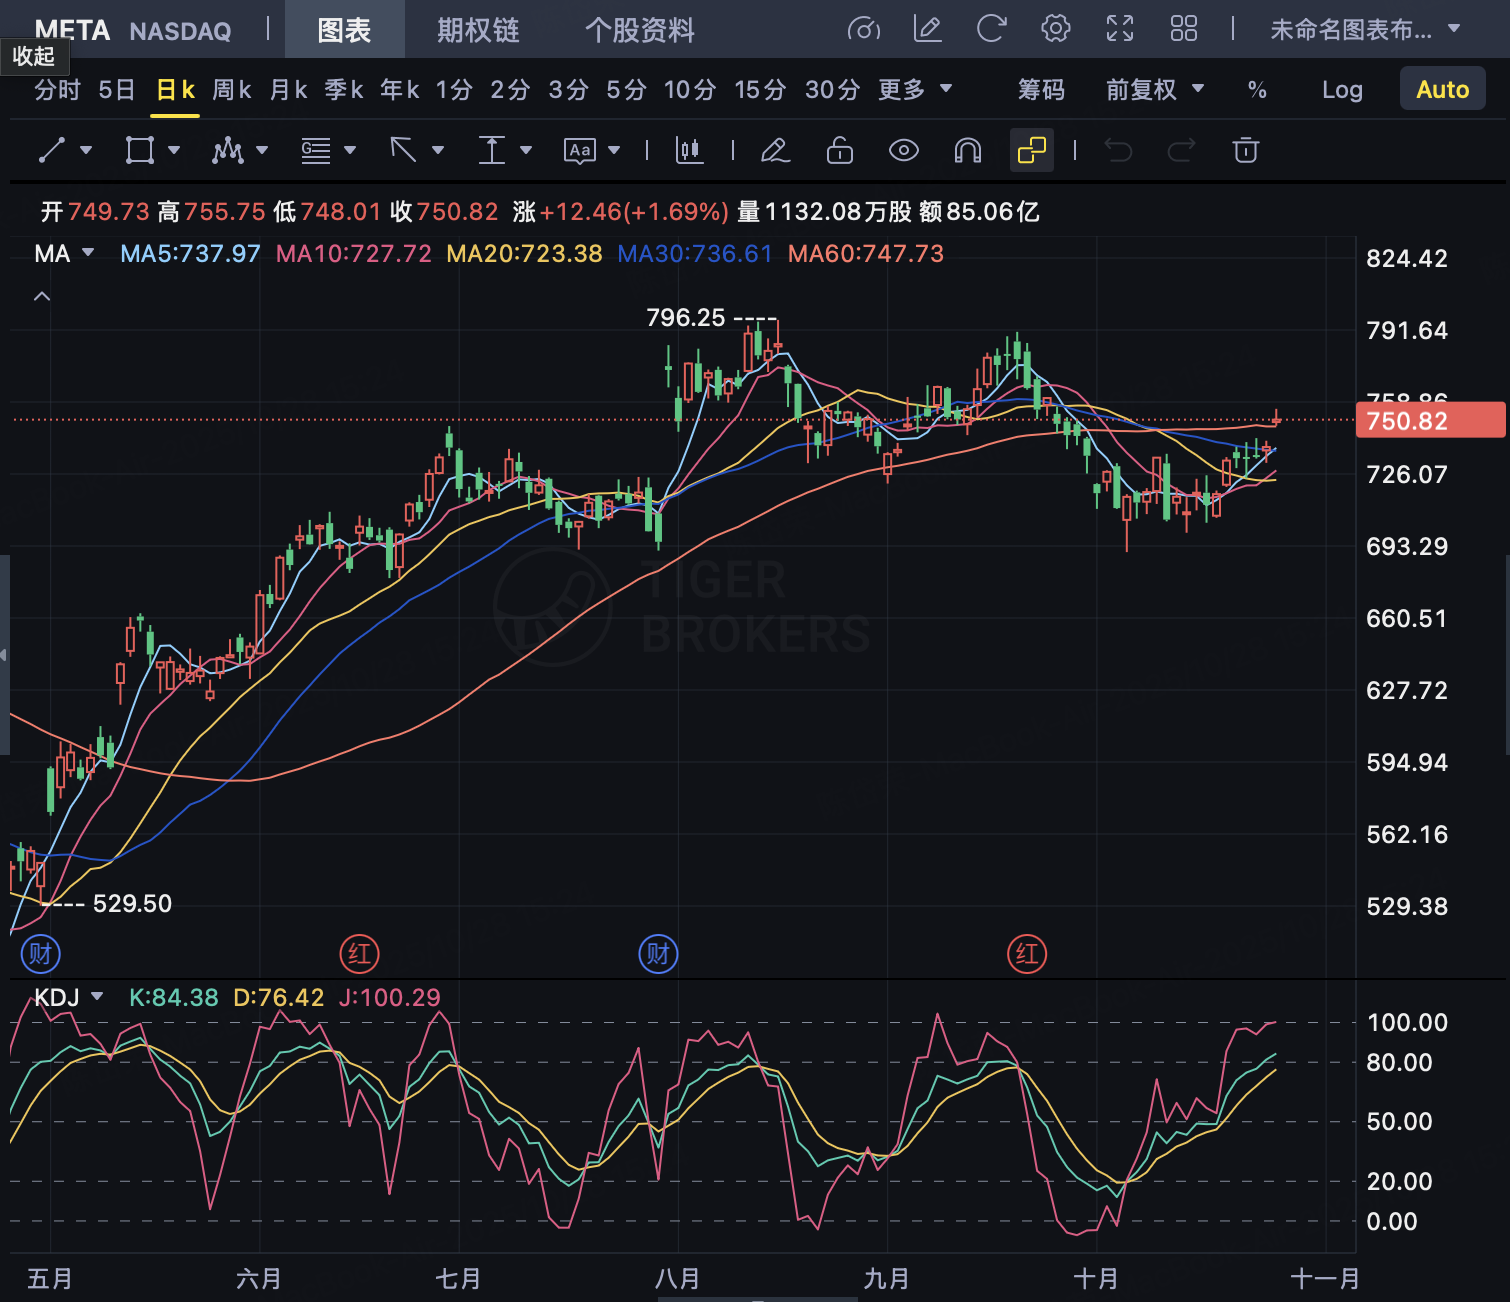Refresh the chart data
The image size is (1510, 1302).
(x=991, y=29)
